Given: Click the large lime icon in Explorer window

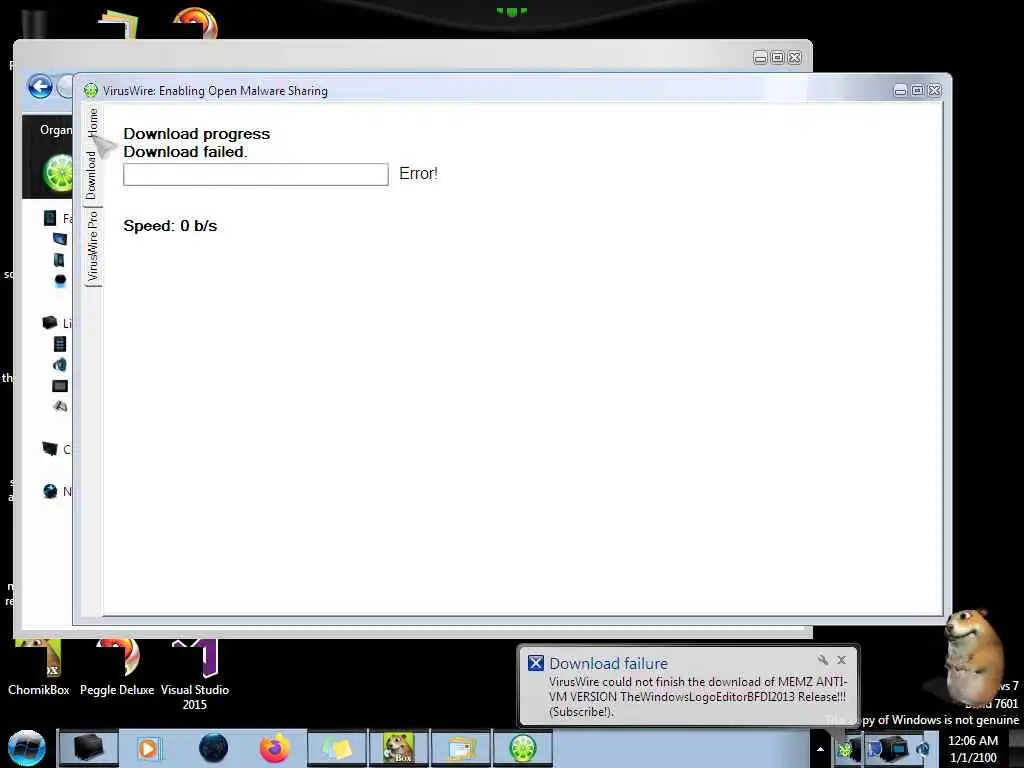Looking at the screenshot, I should click(x=58, y=173).
